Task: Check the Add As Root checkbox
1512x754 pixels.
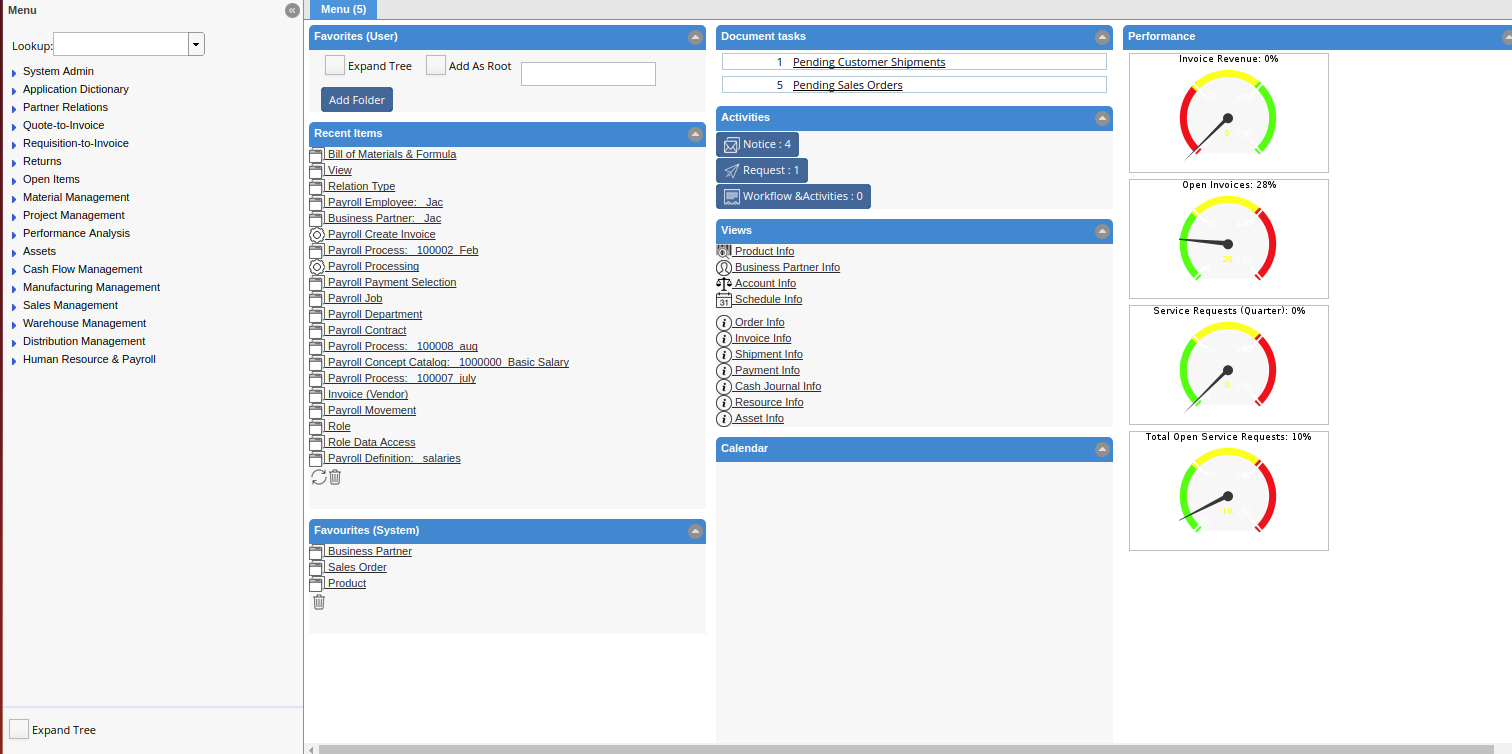Action: pos(436,65)
